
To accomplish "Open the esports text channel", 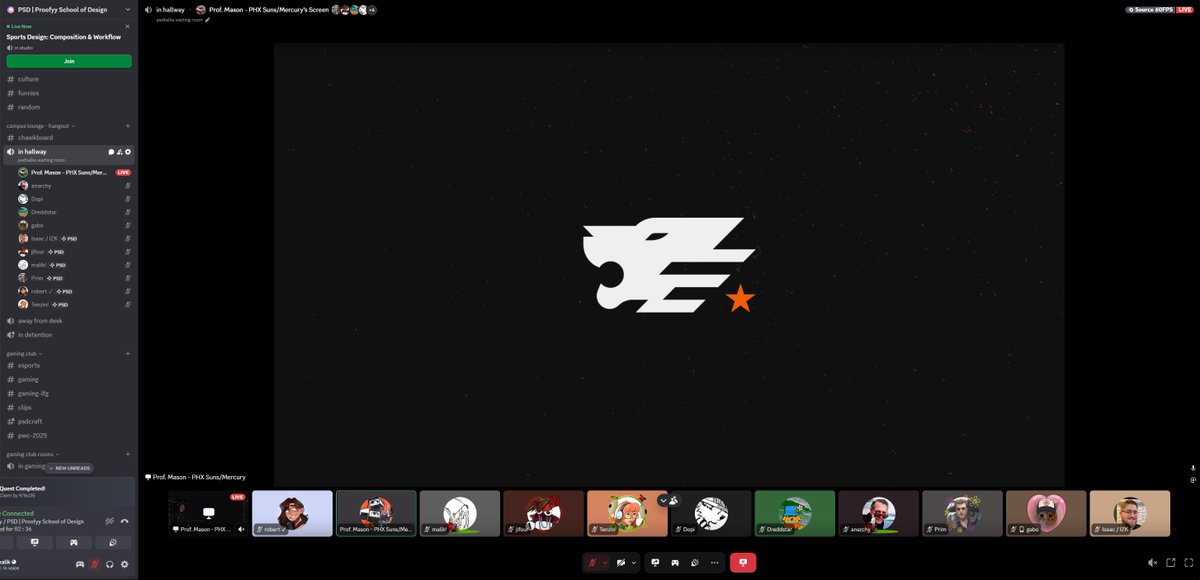I will (69, 365).
